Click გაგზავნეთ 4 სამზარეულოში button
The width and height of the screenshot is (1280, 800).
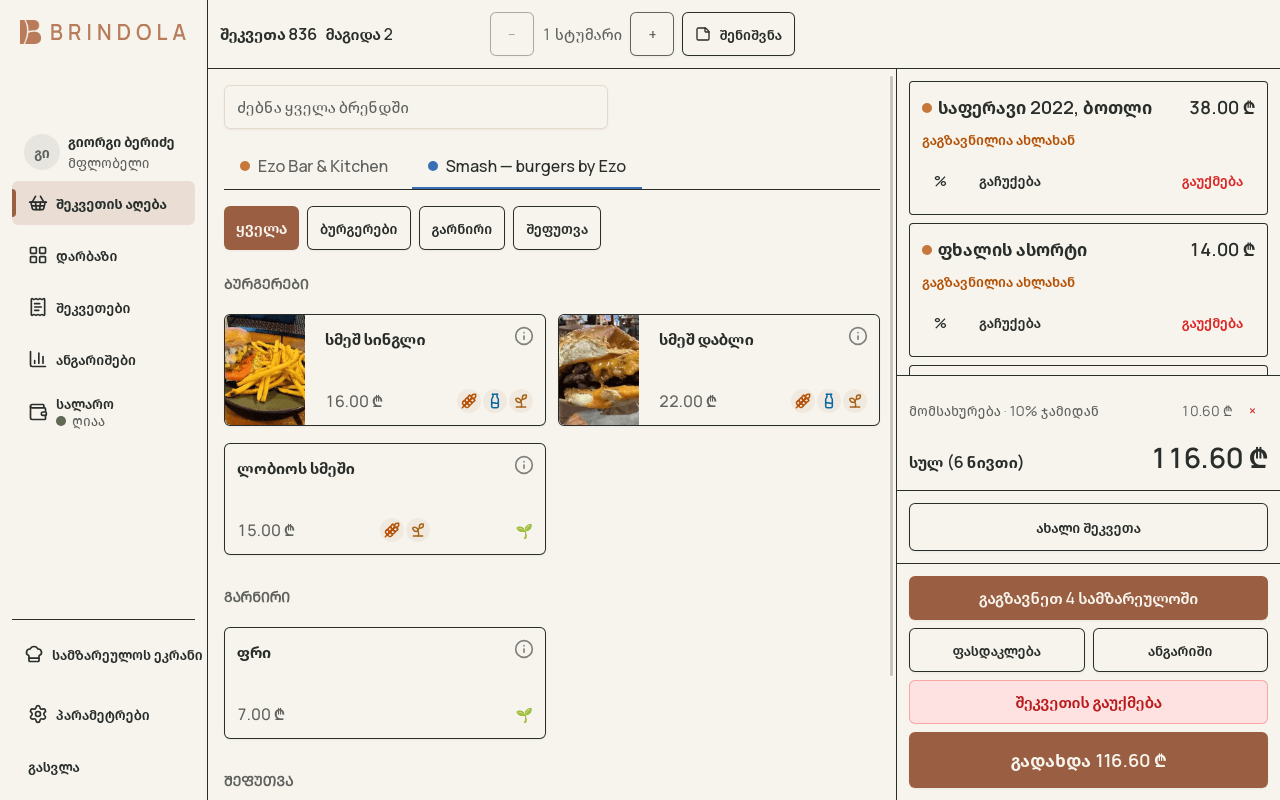(1088, 598)
